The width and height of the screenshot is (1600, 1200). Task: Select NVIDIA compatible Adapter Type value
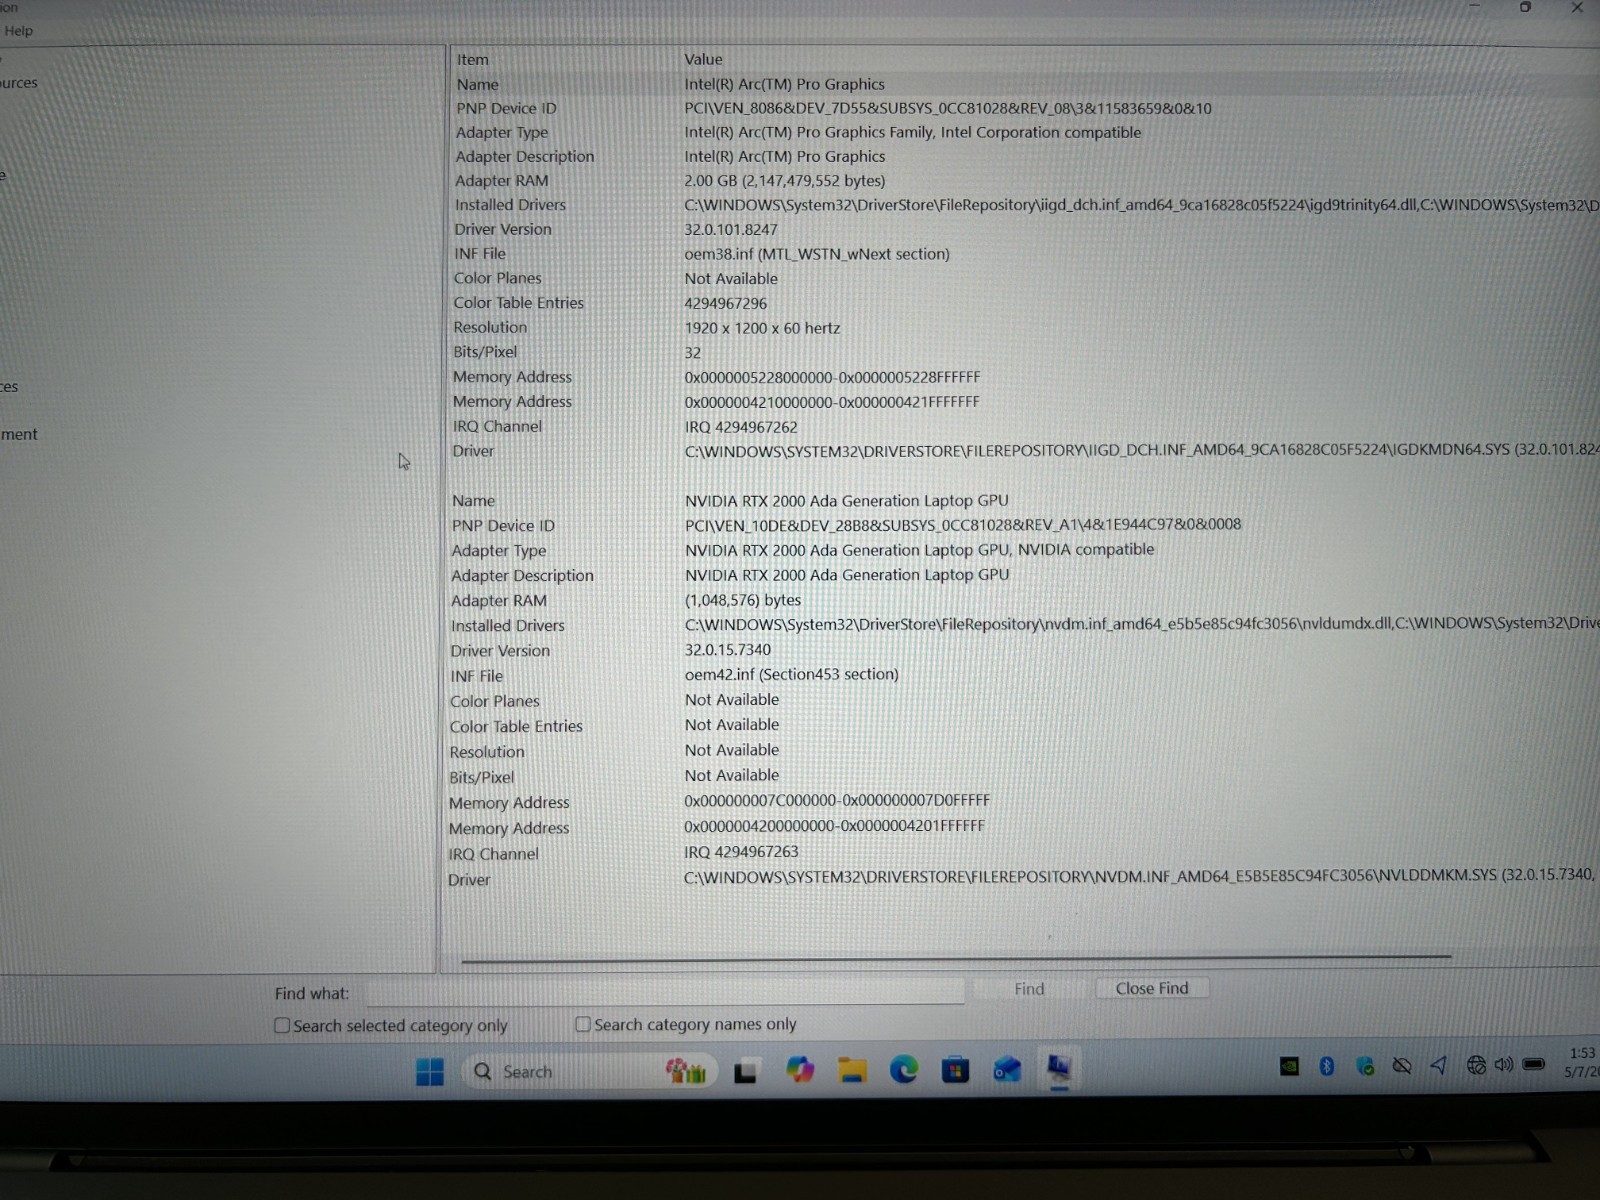pos(919,550)
